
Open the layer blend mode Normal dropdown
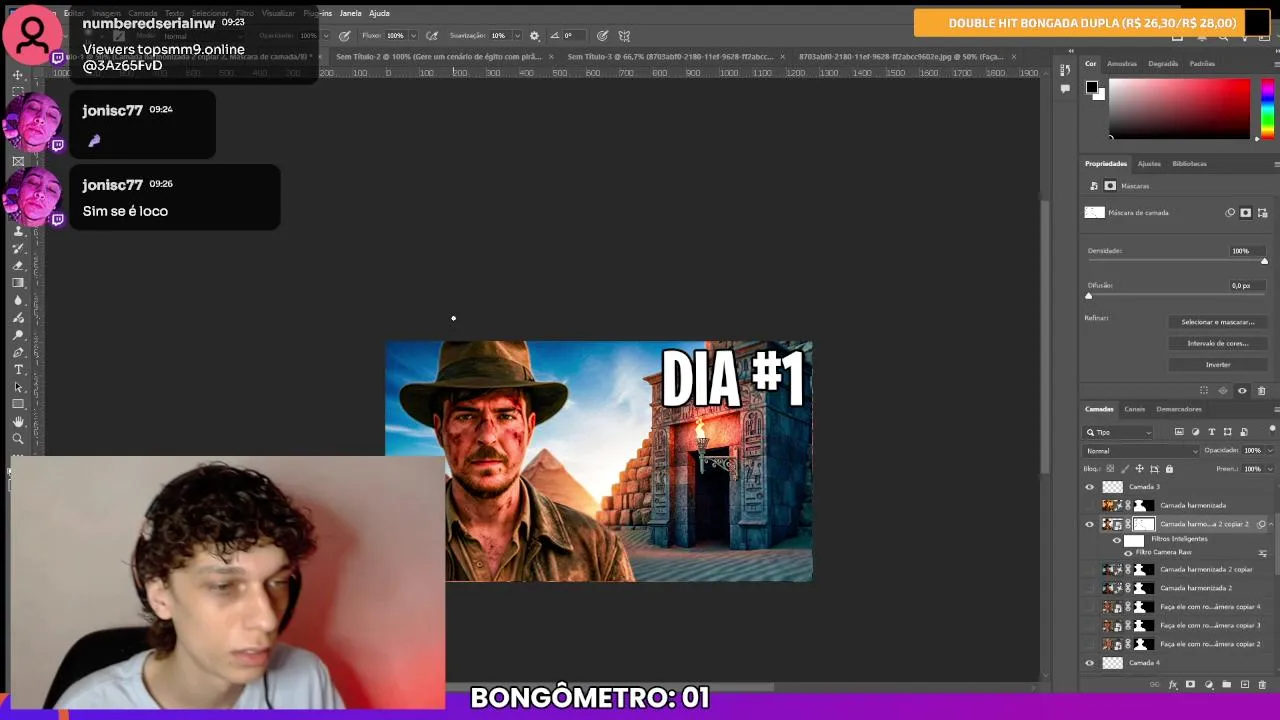coord(1142,451)
